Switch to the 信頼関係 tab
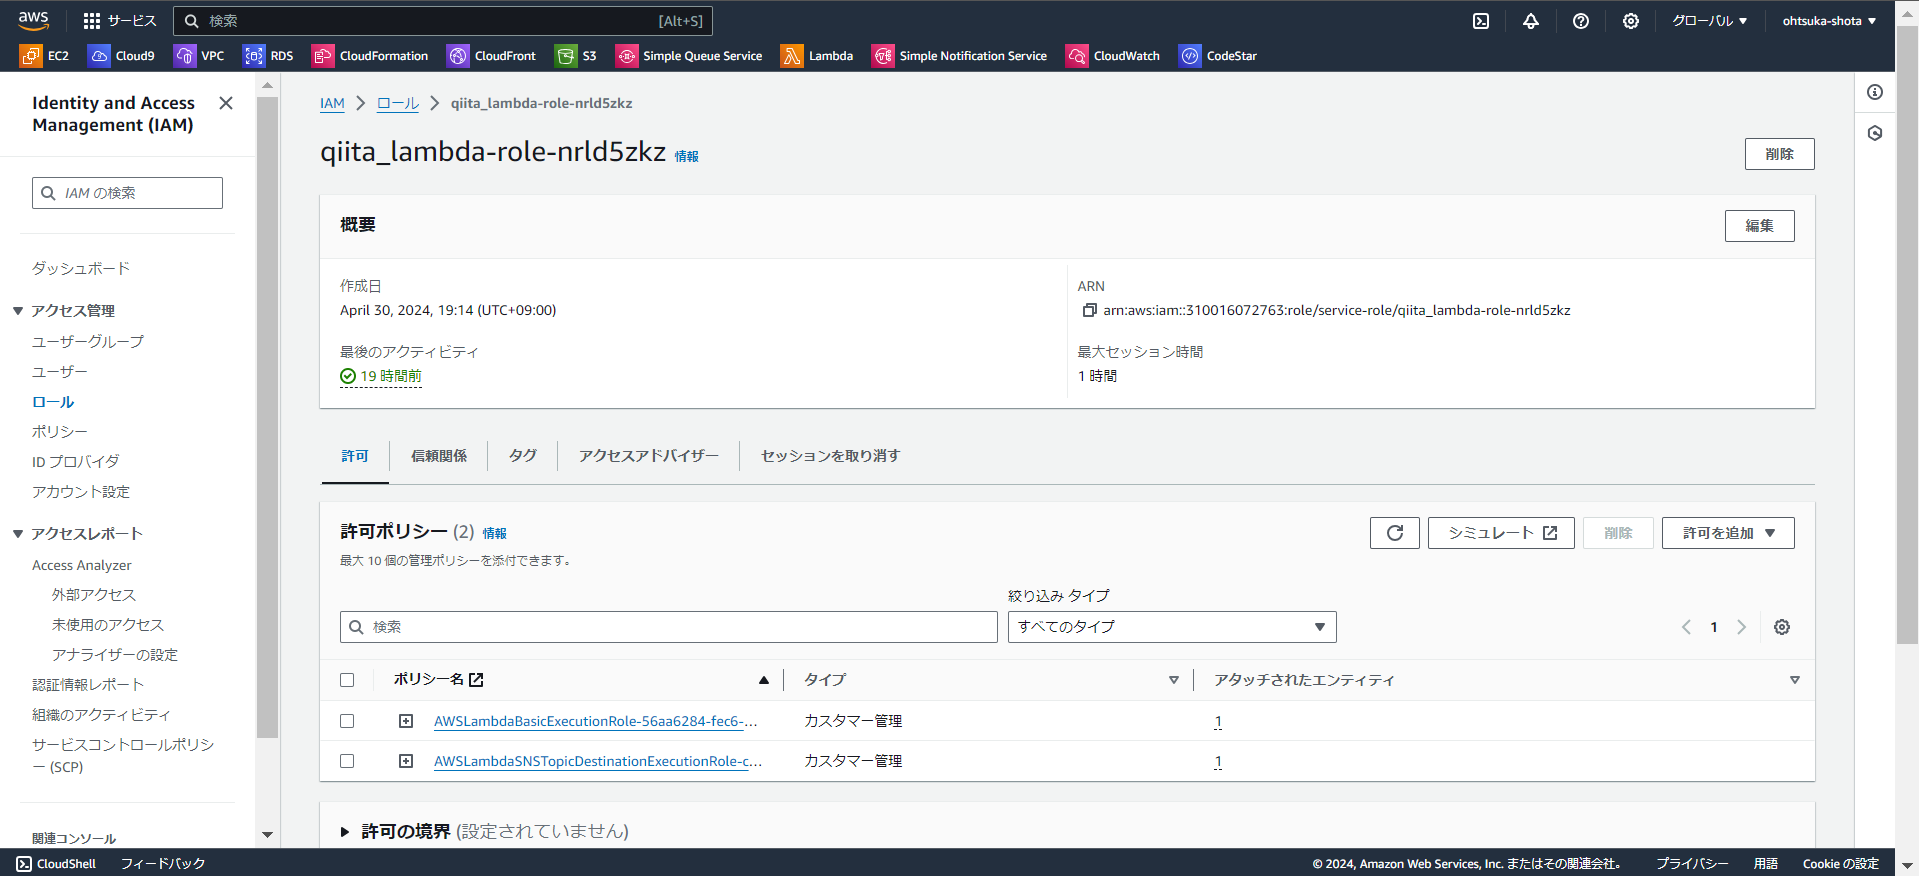The image size is (1919, 876). [x=439, y=456]
